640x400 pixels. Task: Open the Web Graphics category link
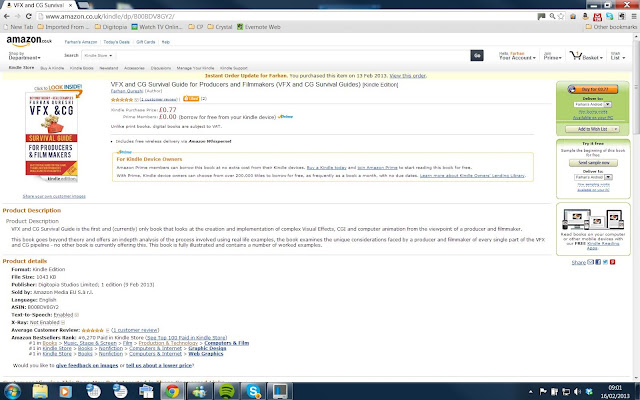pos(206,353)
